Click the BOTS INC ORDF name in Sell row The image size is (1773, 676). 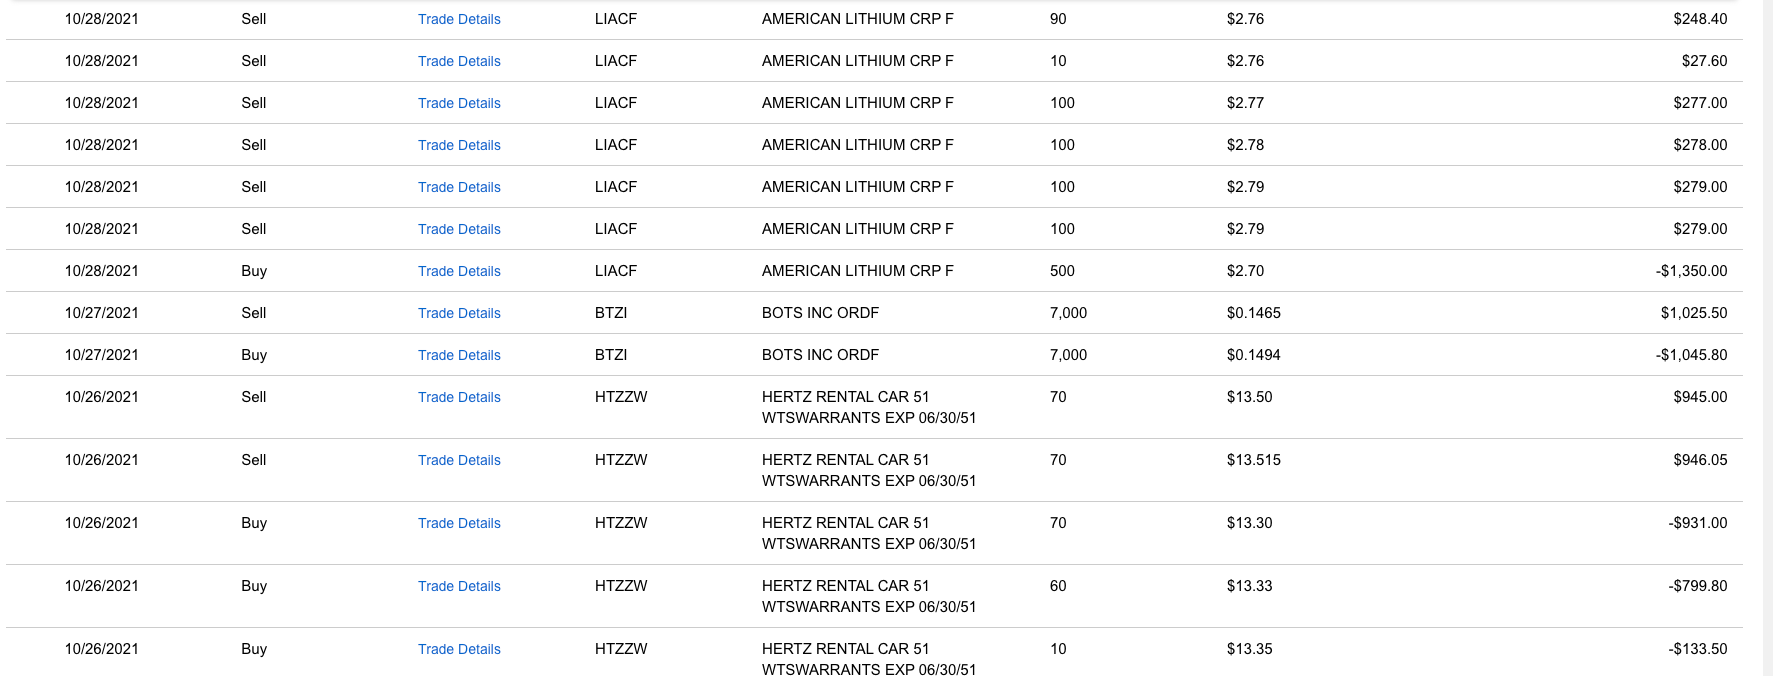820,313
